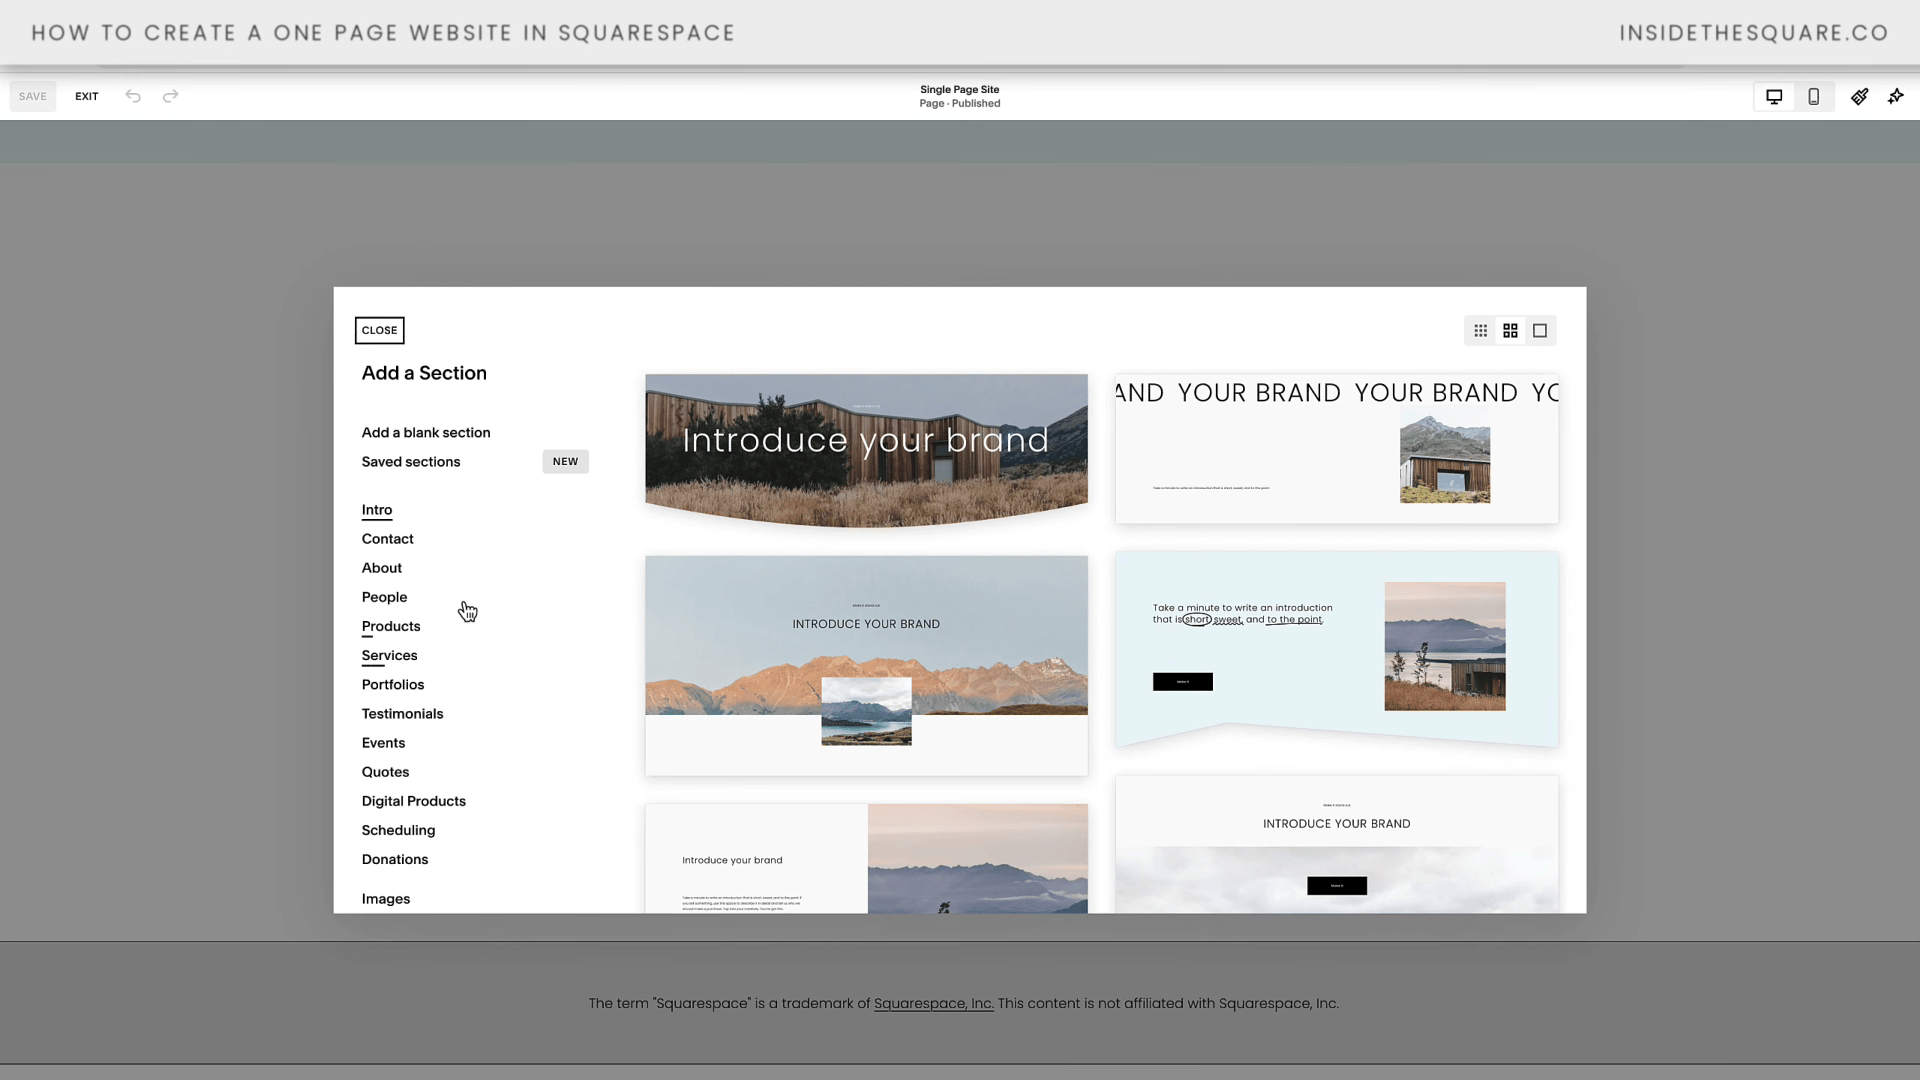The width and height of the screenshot is (1920, 1080).
Task: Select the About category
Action: point(382,568)
